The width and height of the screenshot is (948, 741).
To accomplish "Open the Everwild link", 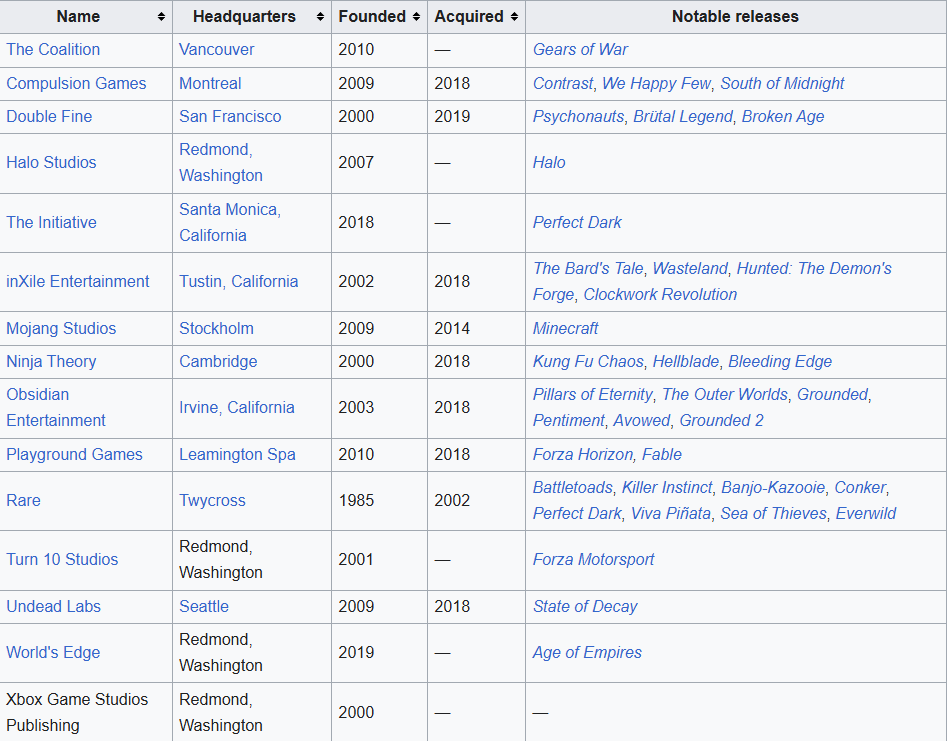I will [866, 514].
